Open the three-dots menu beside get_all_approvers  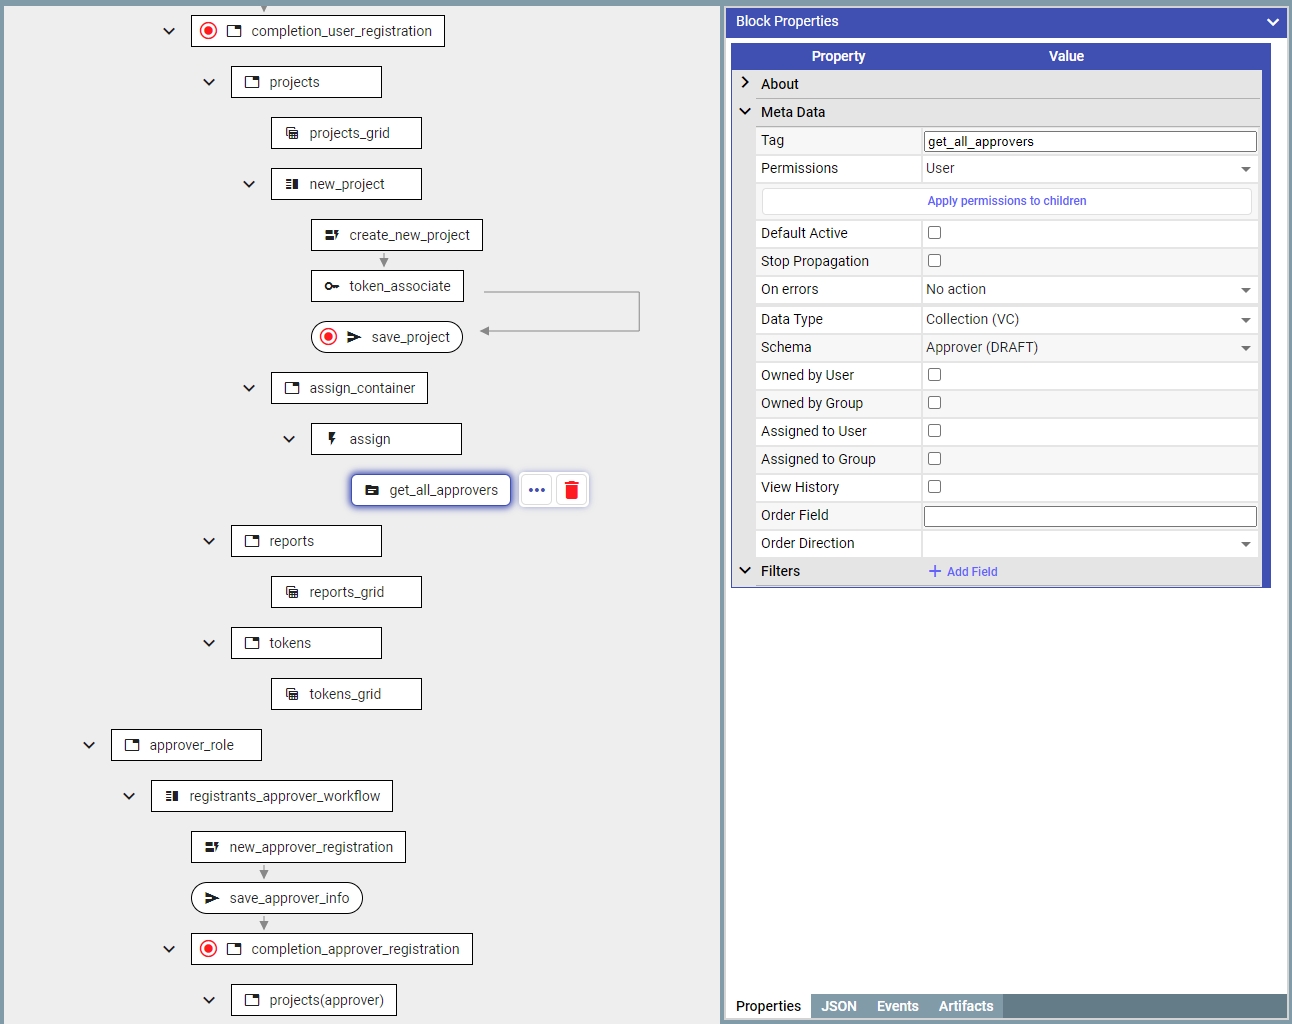537,490
